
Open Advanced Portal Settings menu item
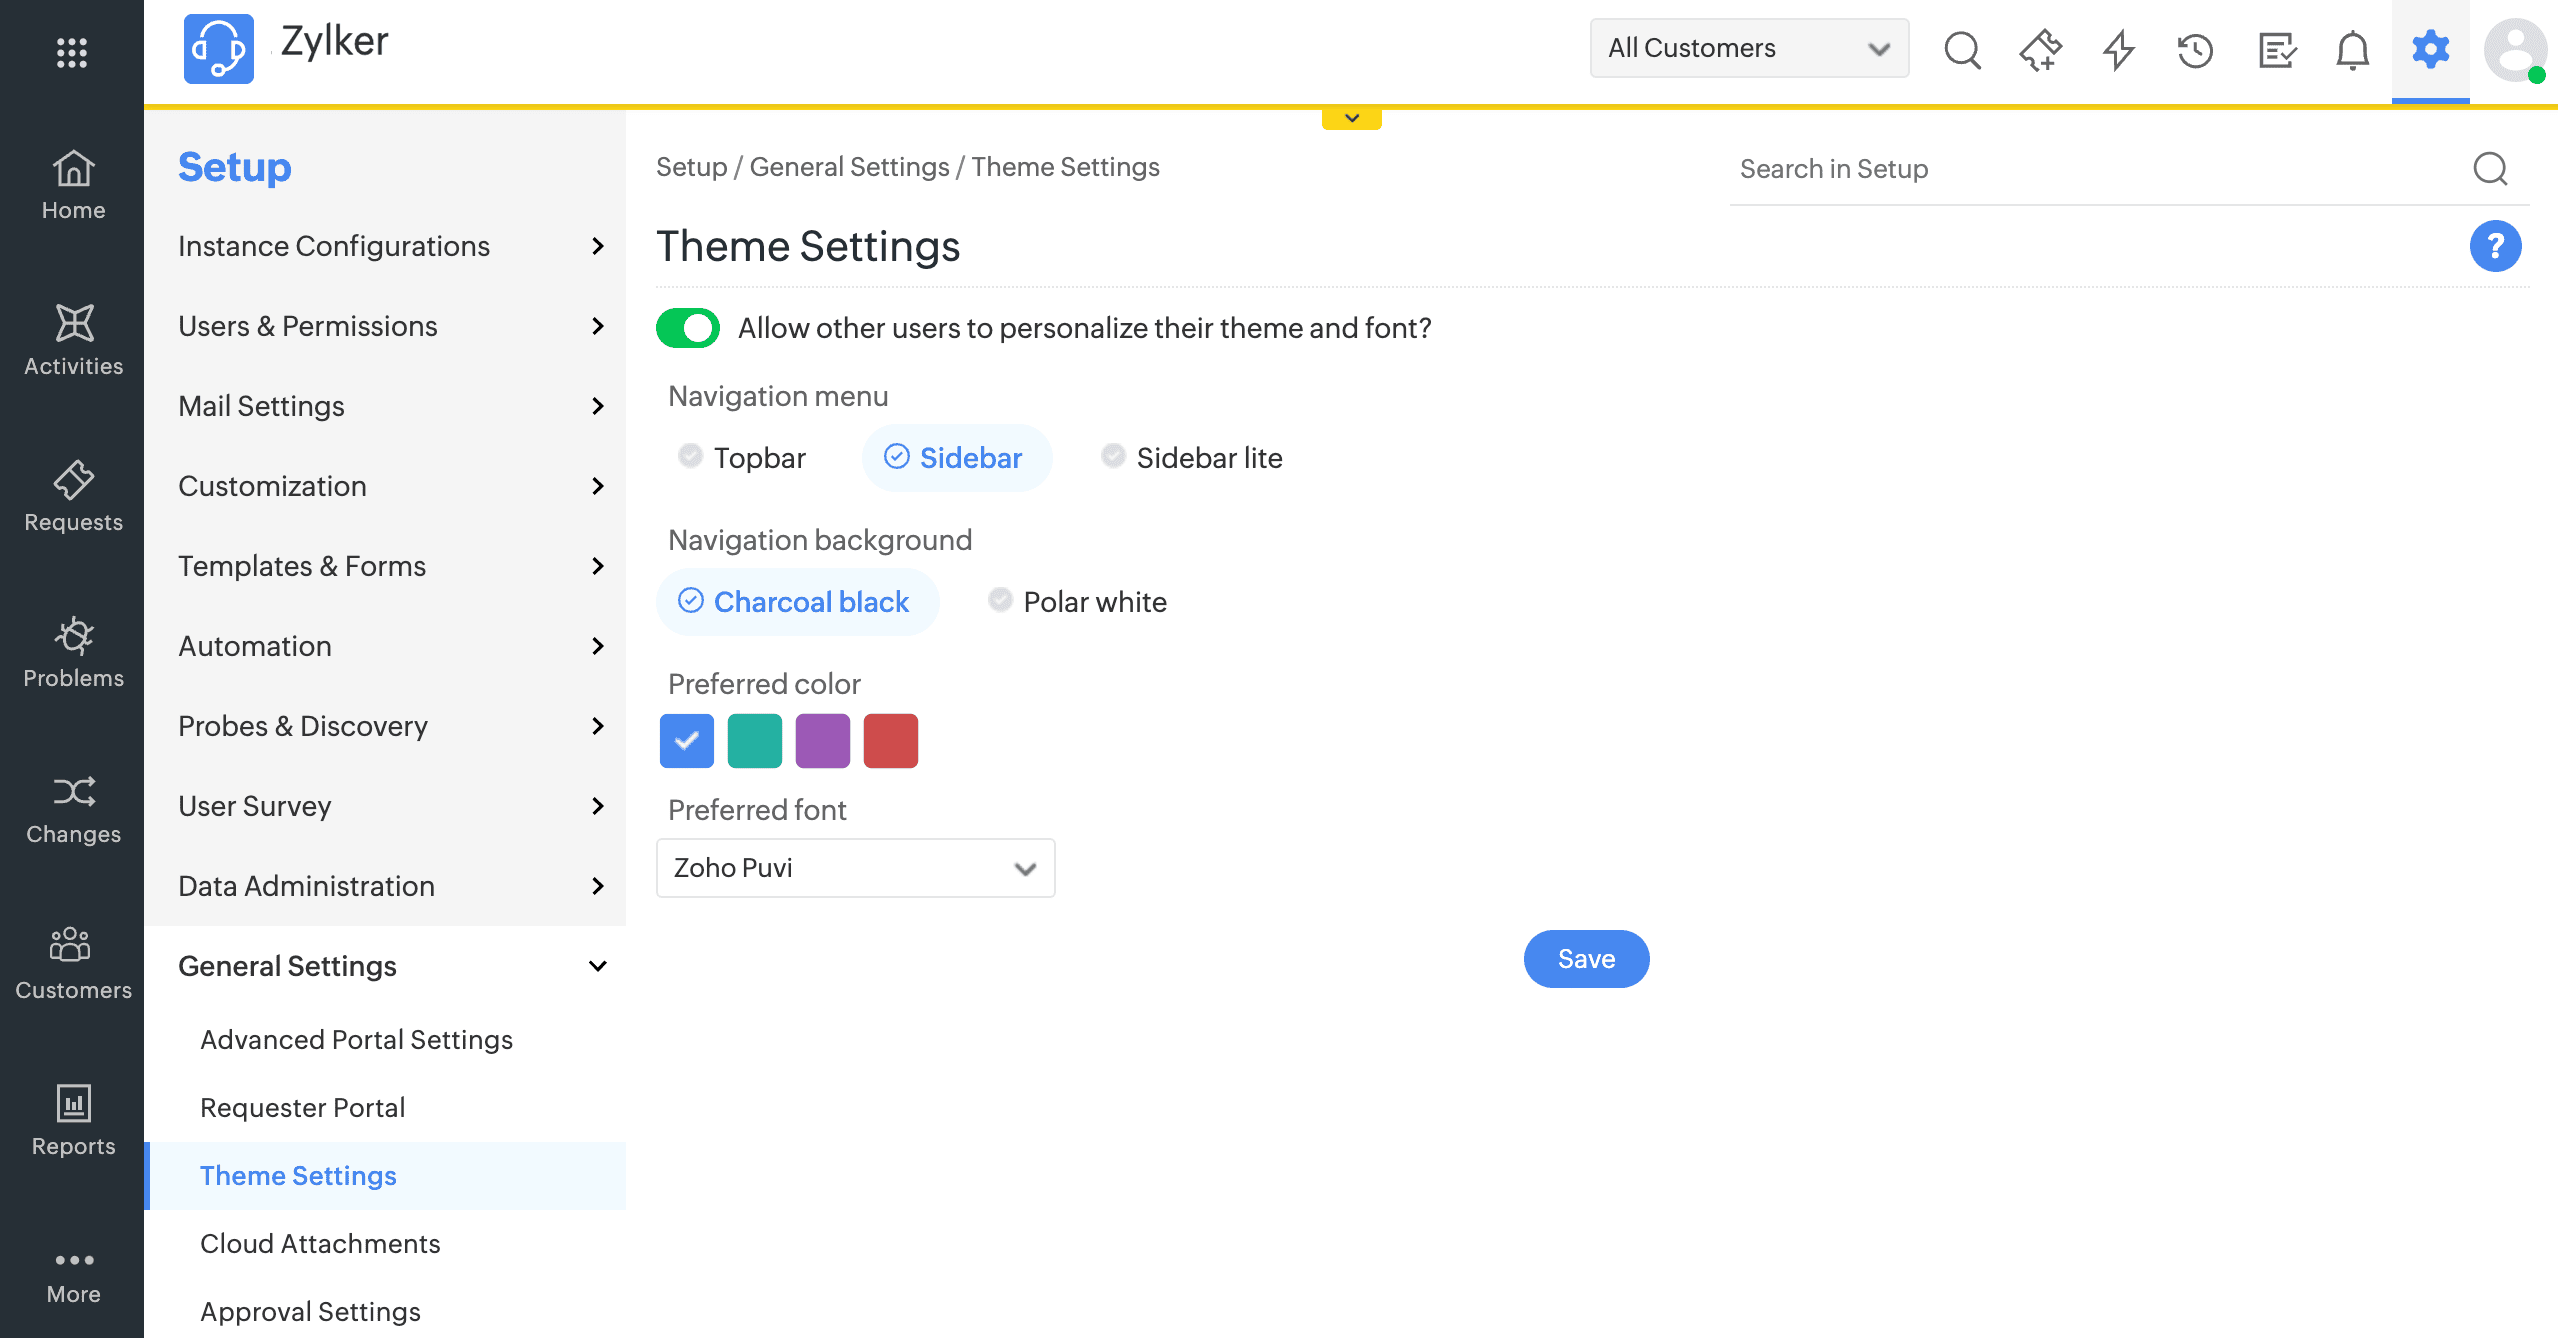[356, 1040]
